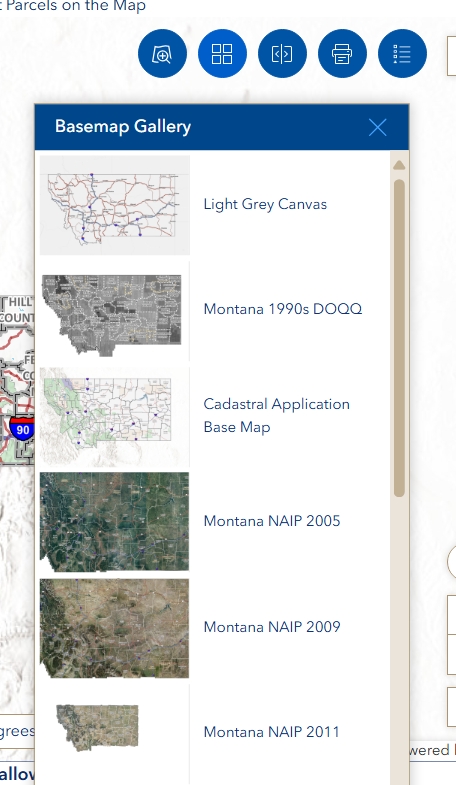Screen dimensions: 456x785
Task: Click the Cadastral Application Base Map label
Action: point(276,416)
